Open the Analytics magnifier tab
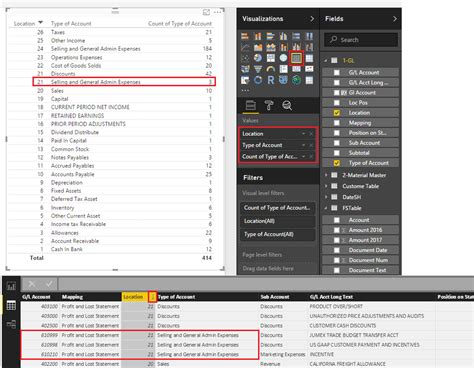This screenshot has width=474, height=368. (x=287, y=106)
